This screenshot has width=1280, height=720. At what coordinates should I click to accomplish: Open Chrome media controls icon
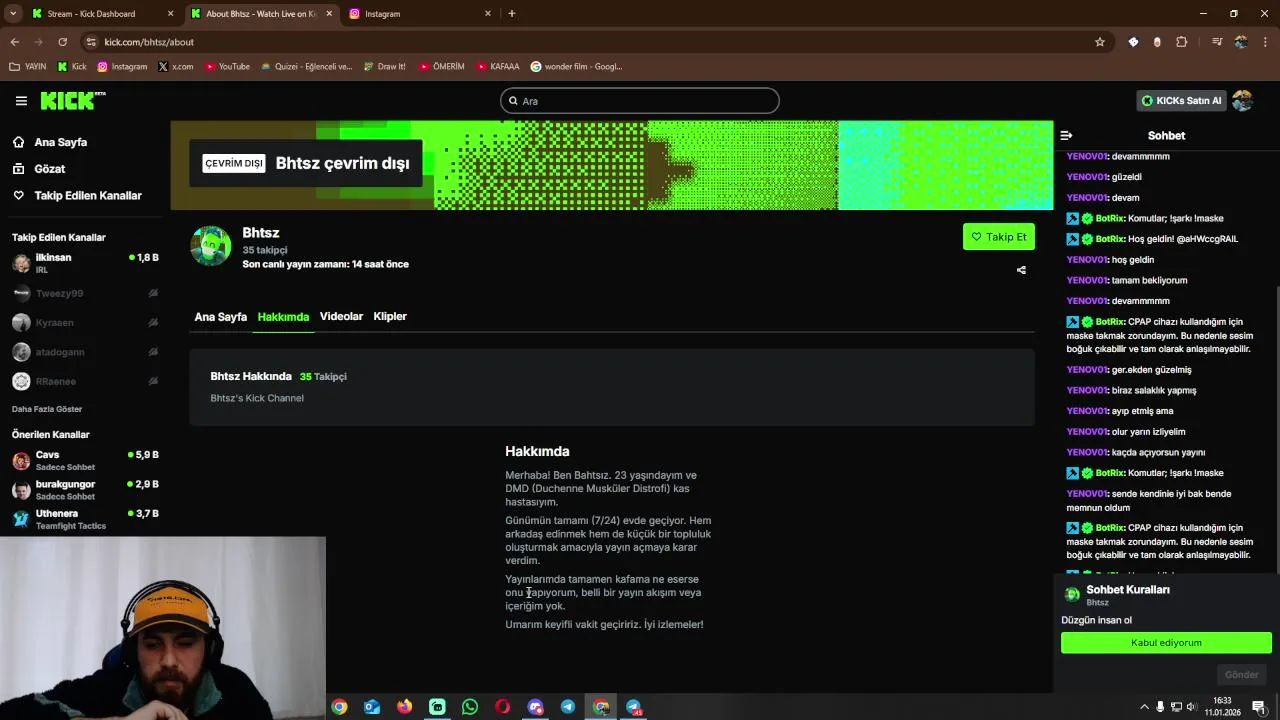coord(1217,42)
